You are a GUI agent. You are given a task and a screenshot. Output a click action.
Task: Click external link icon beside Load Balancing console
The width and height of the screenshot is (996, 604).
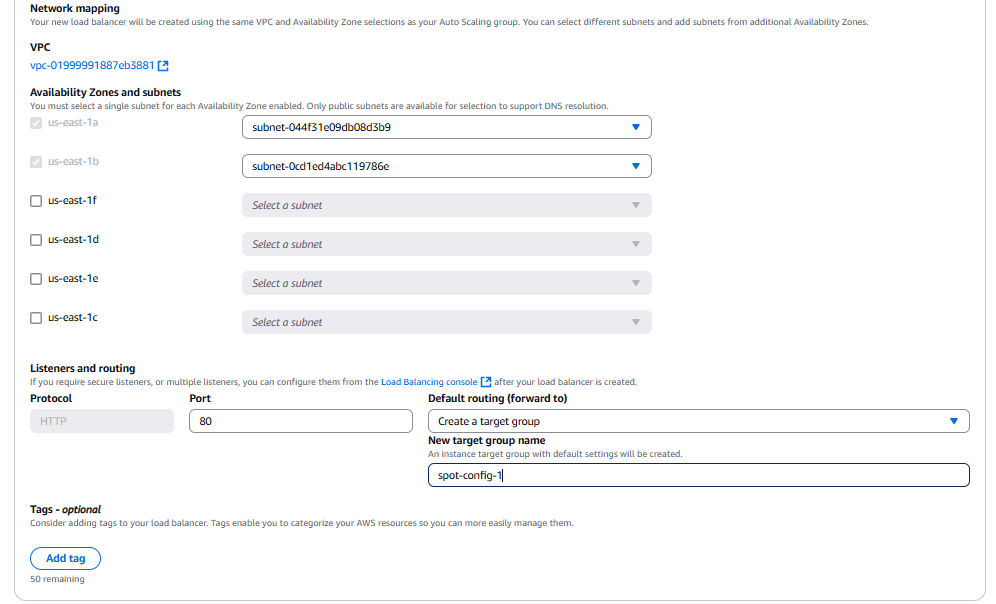coord(486,382)
